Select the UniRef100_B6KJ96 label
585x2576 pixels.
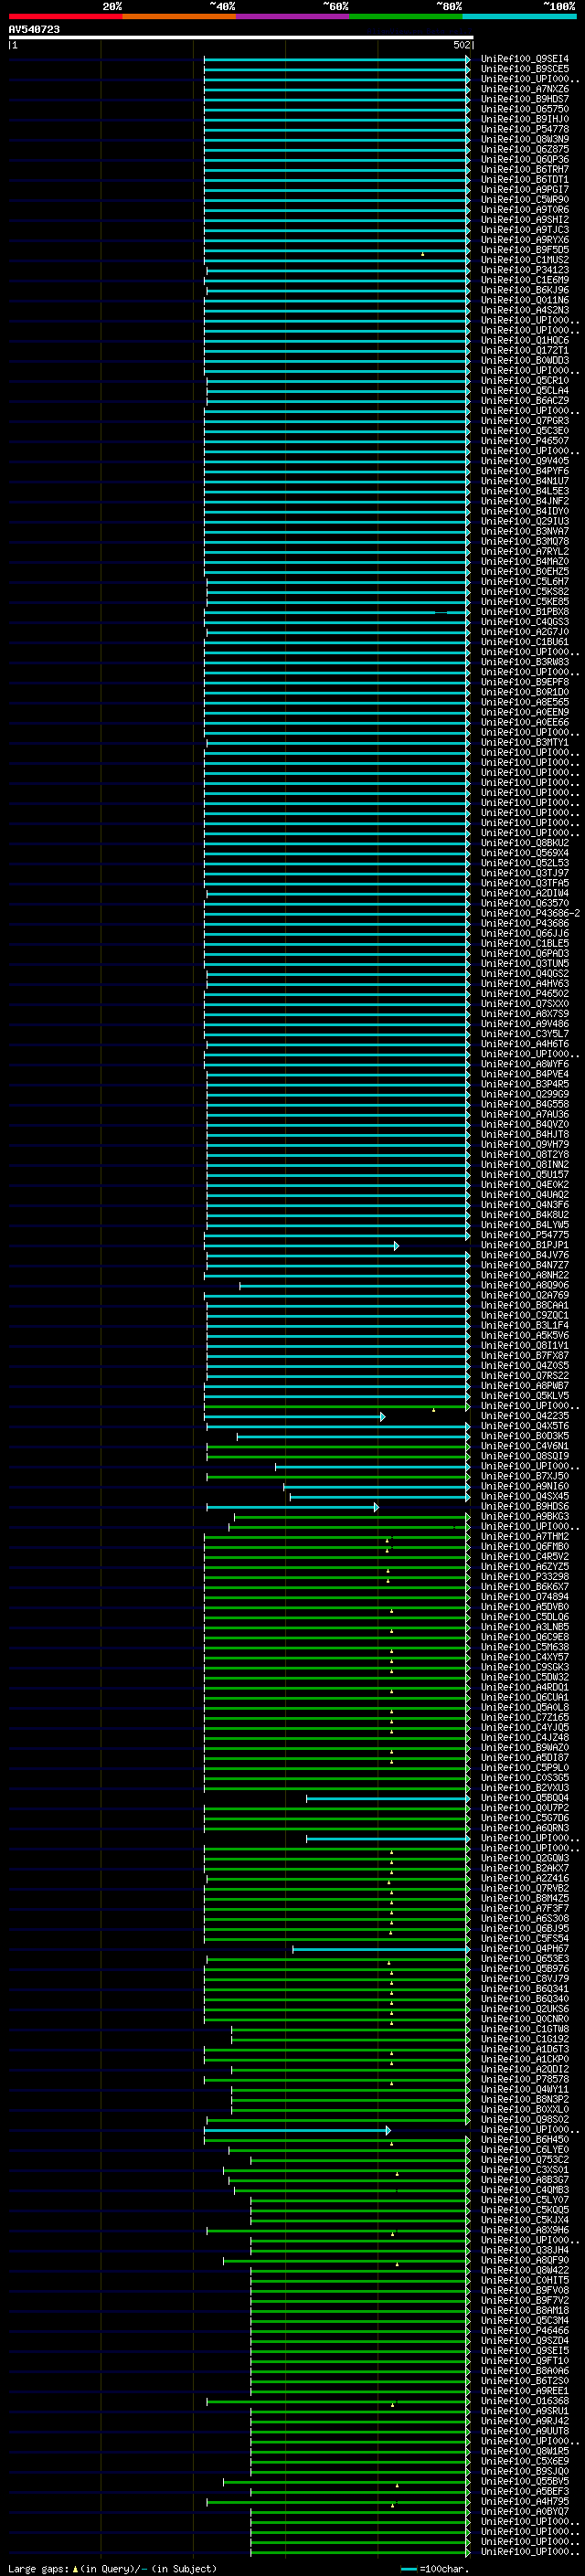[x=525, y=290]
